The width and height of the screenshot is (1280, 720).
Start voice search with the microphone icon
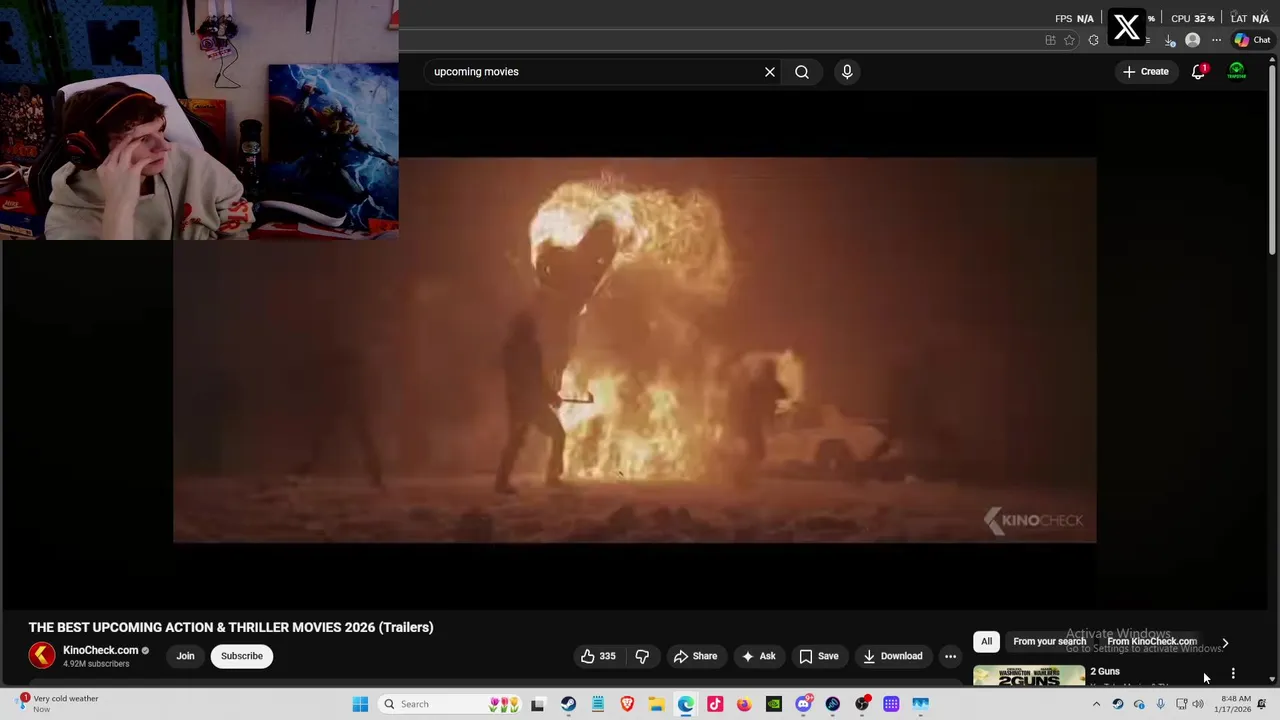click(847, 72)
